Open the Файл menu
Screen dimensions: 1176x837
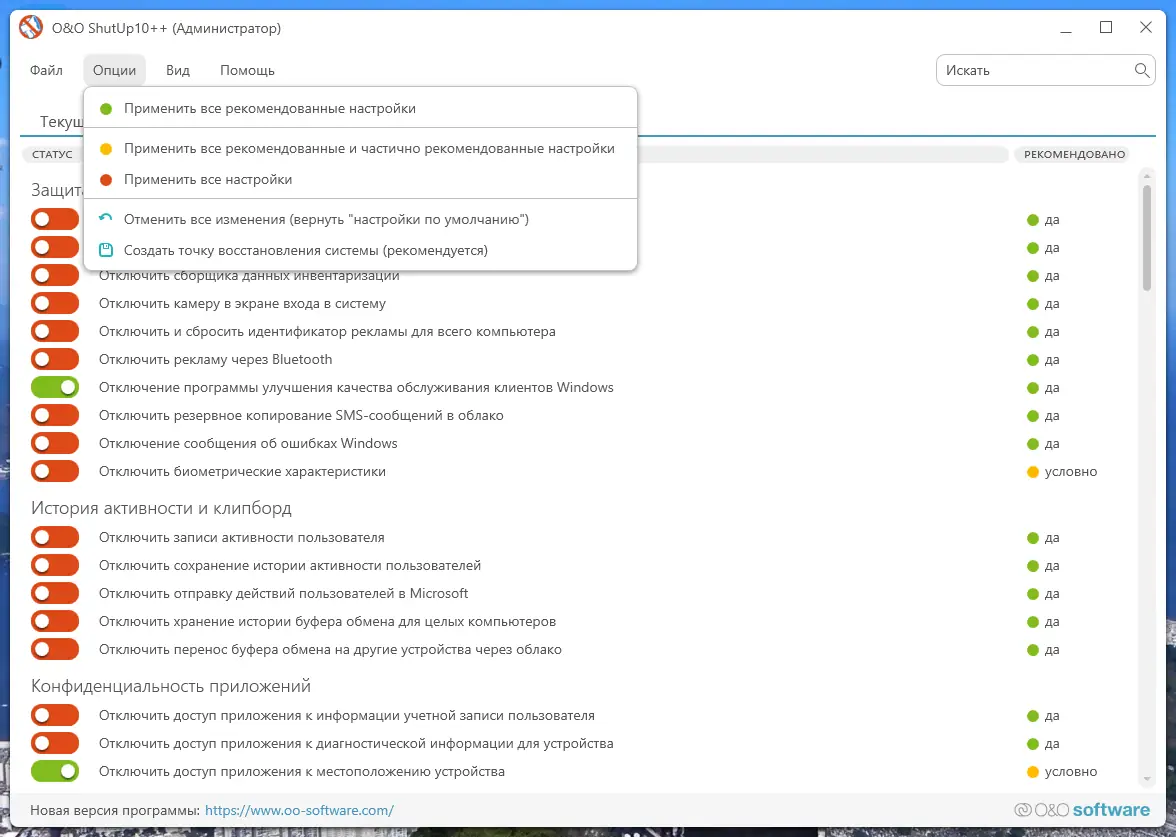click(46, 70)
